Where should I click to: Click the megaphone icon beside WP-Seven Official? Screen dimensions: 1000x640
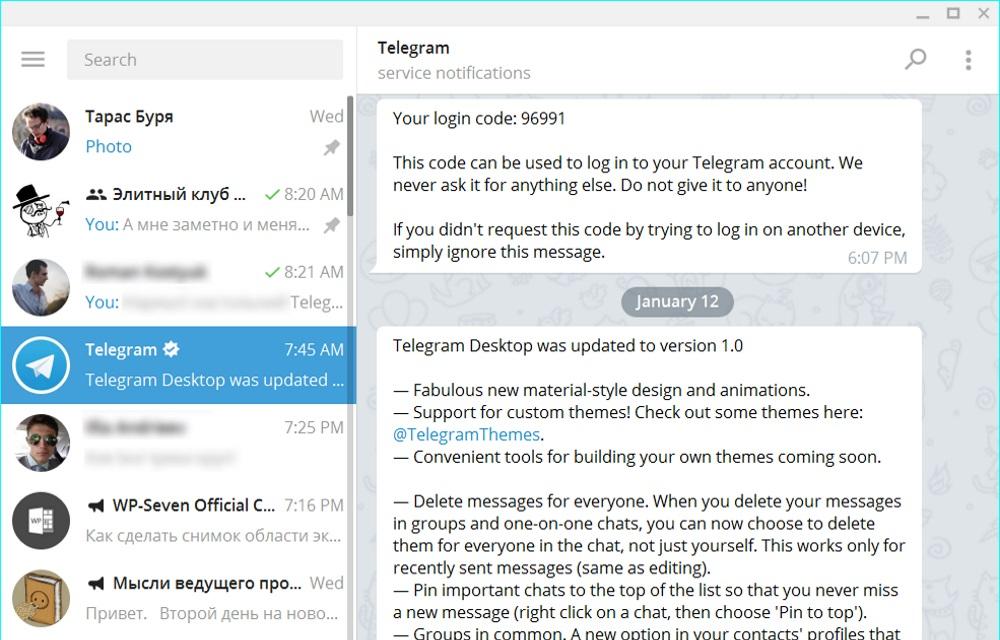click(96, 506)
